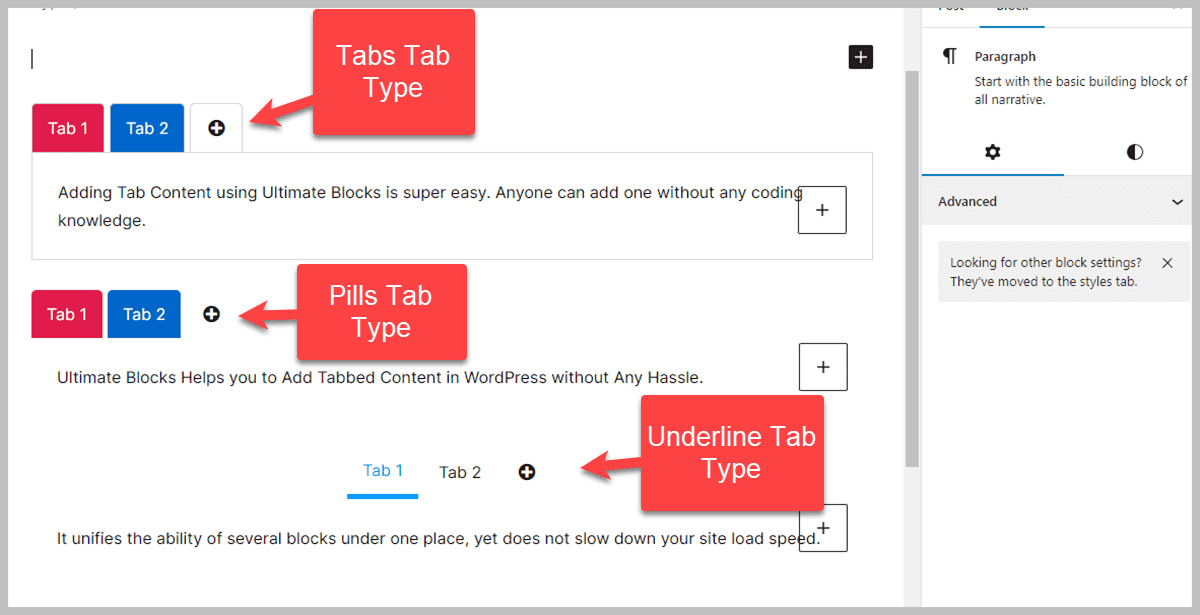This screenshot has width=1200, height=615.
Task: Click the add tab icon in Underline type
Action: [x=527, y=471]
